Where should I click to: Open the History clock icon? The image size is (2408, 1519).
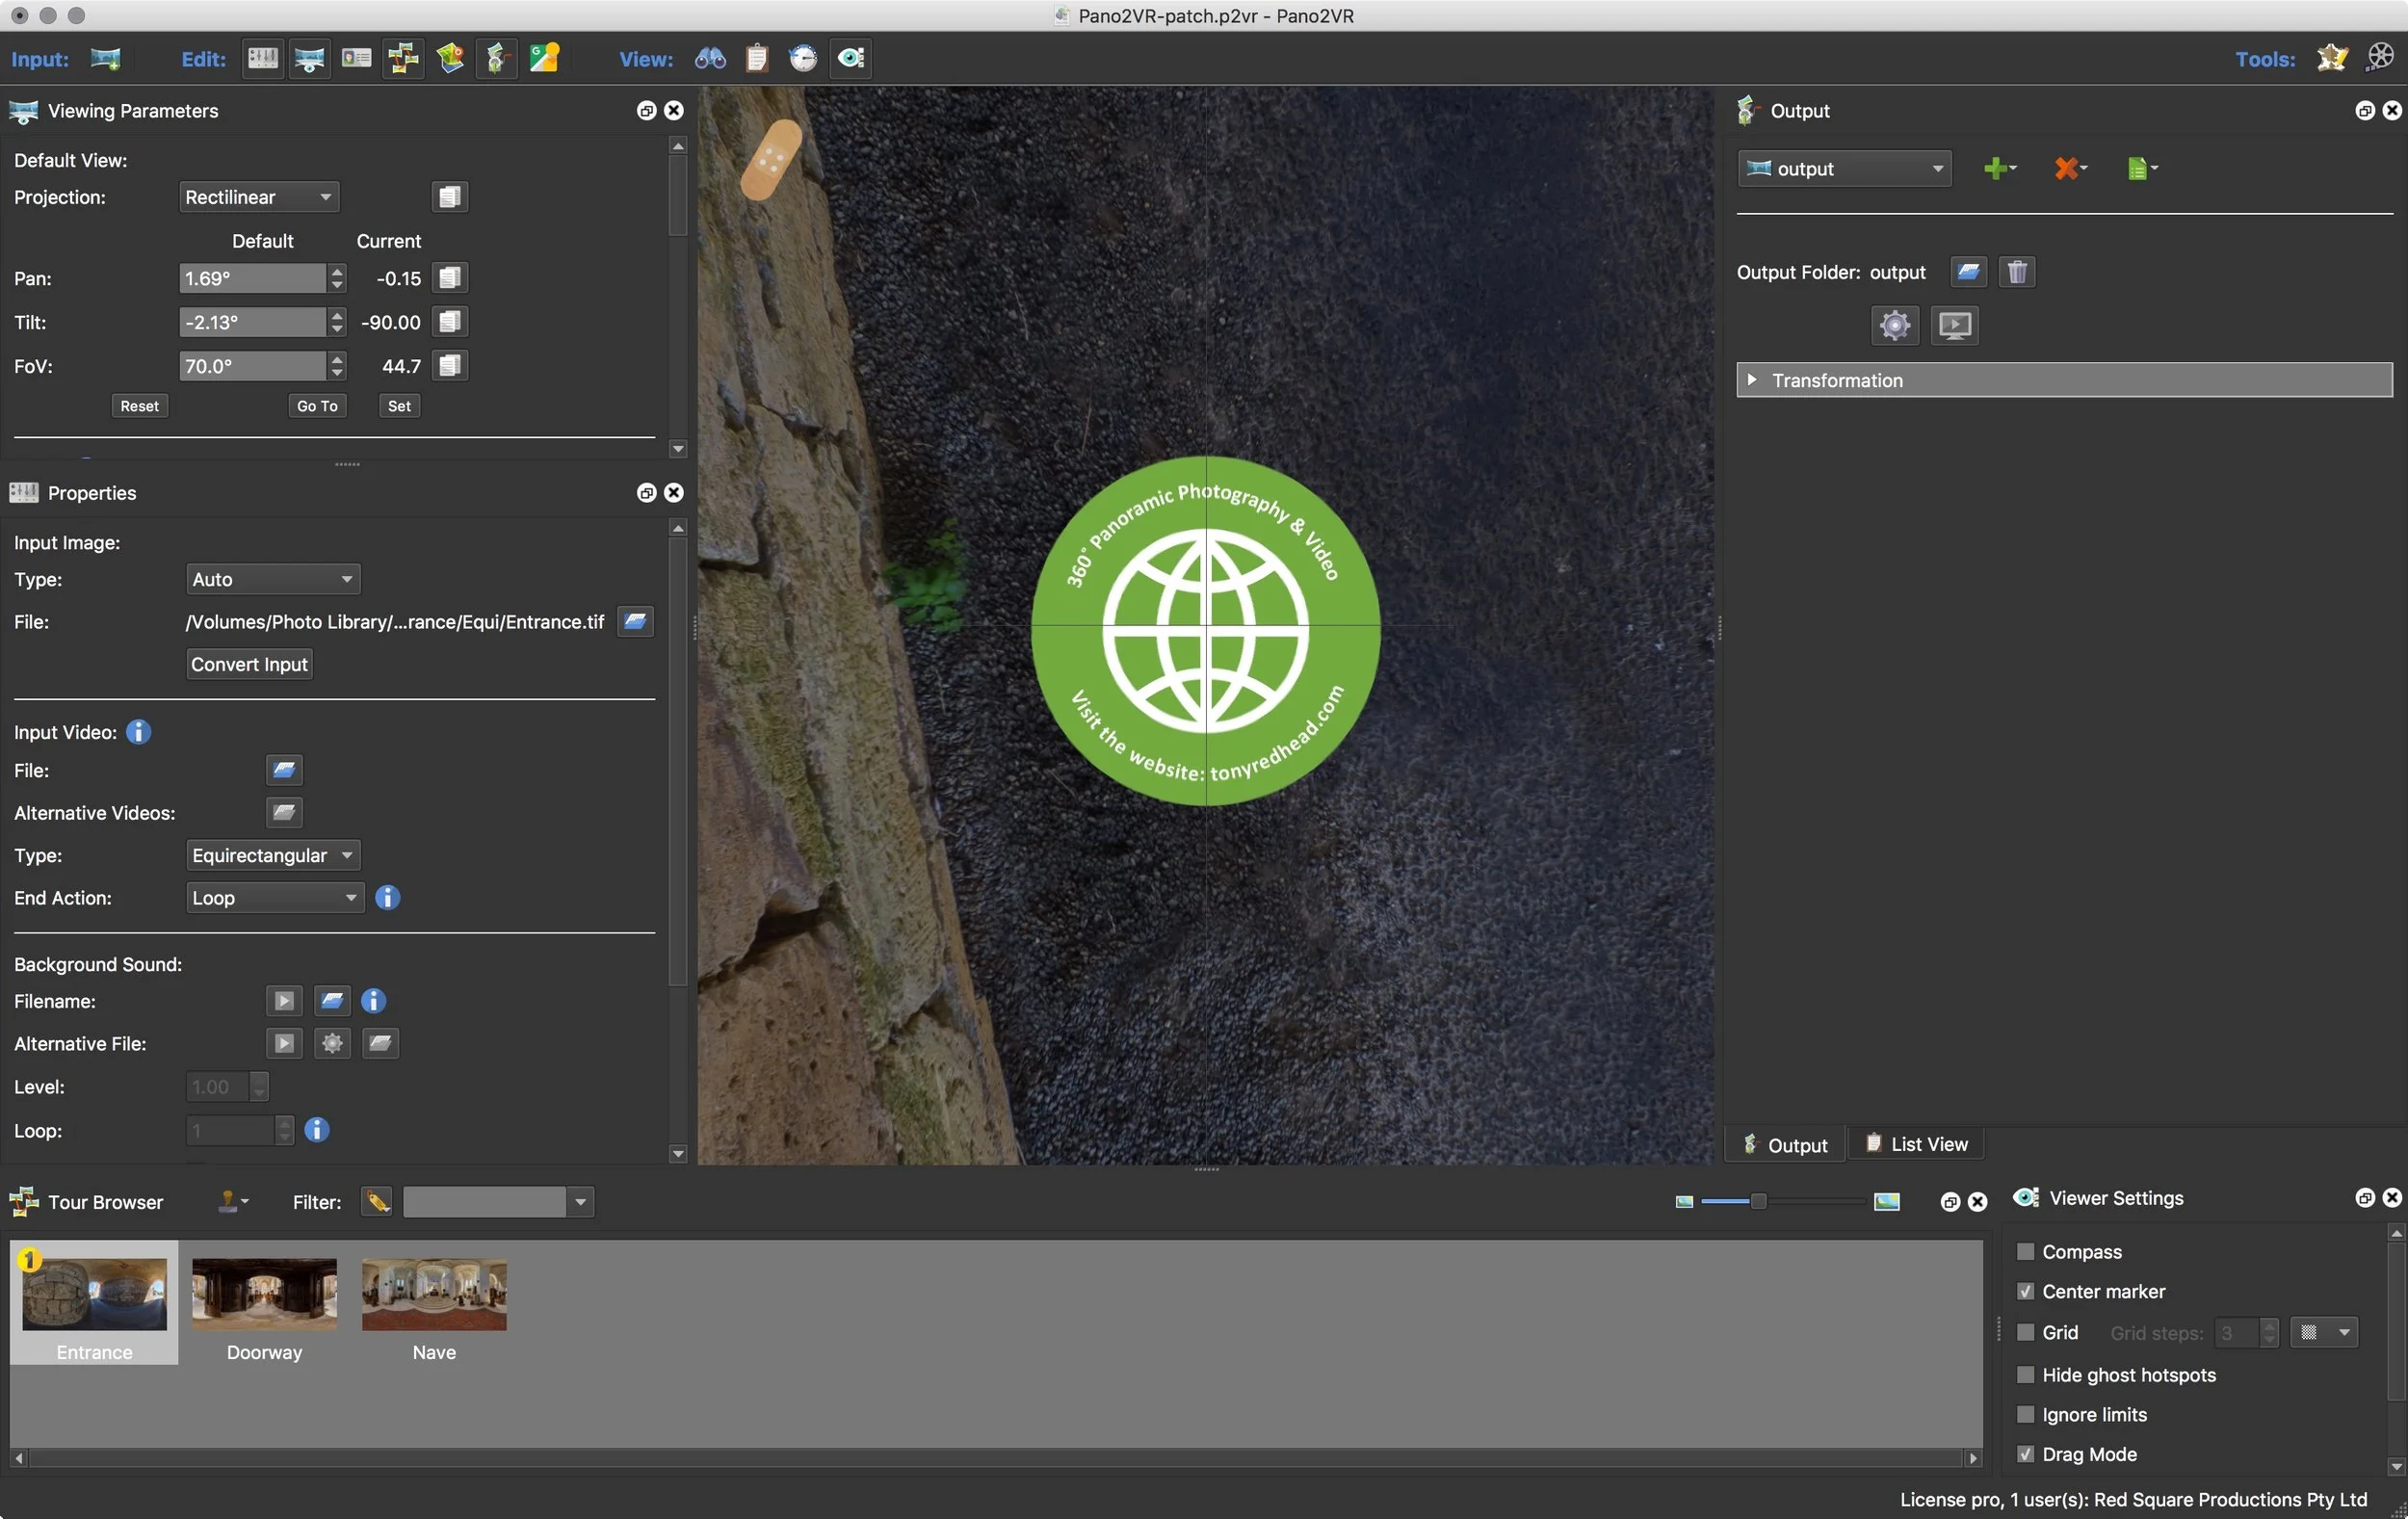point(803,58)
